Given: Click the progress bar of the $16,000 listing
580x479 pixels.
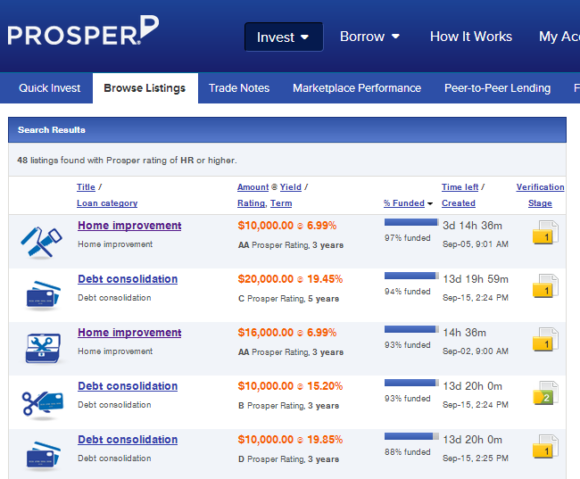Looking at the screenshot, I should [411, 329].
